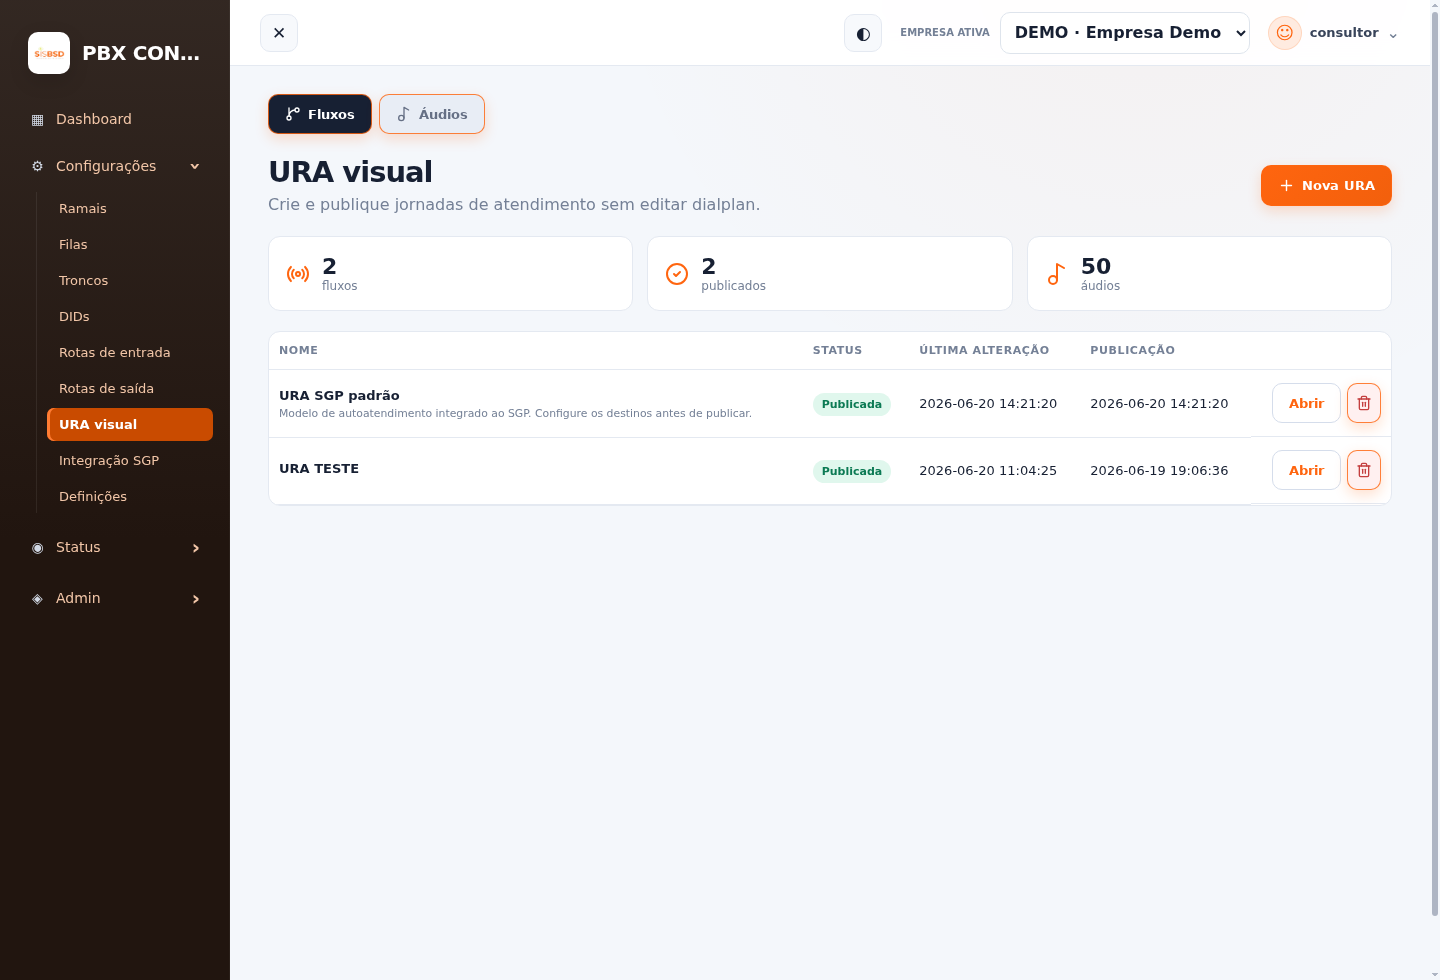Click the Áudios tab note icon
This screenshot has height=980, width=1440.
point(404,114)
